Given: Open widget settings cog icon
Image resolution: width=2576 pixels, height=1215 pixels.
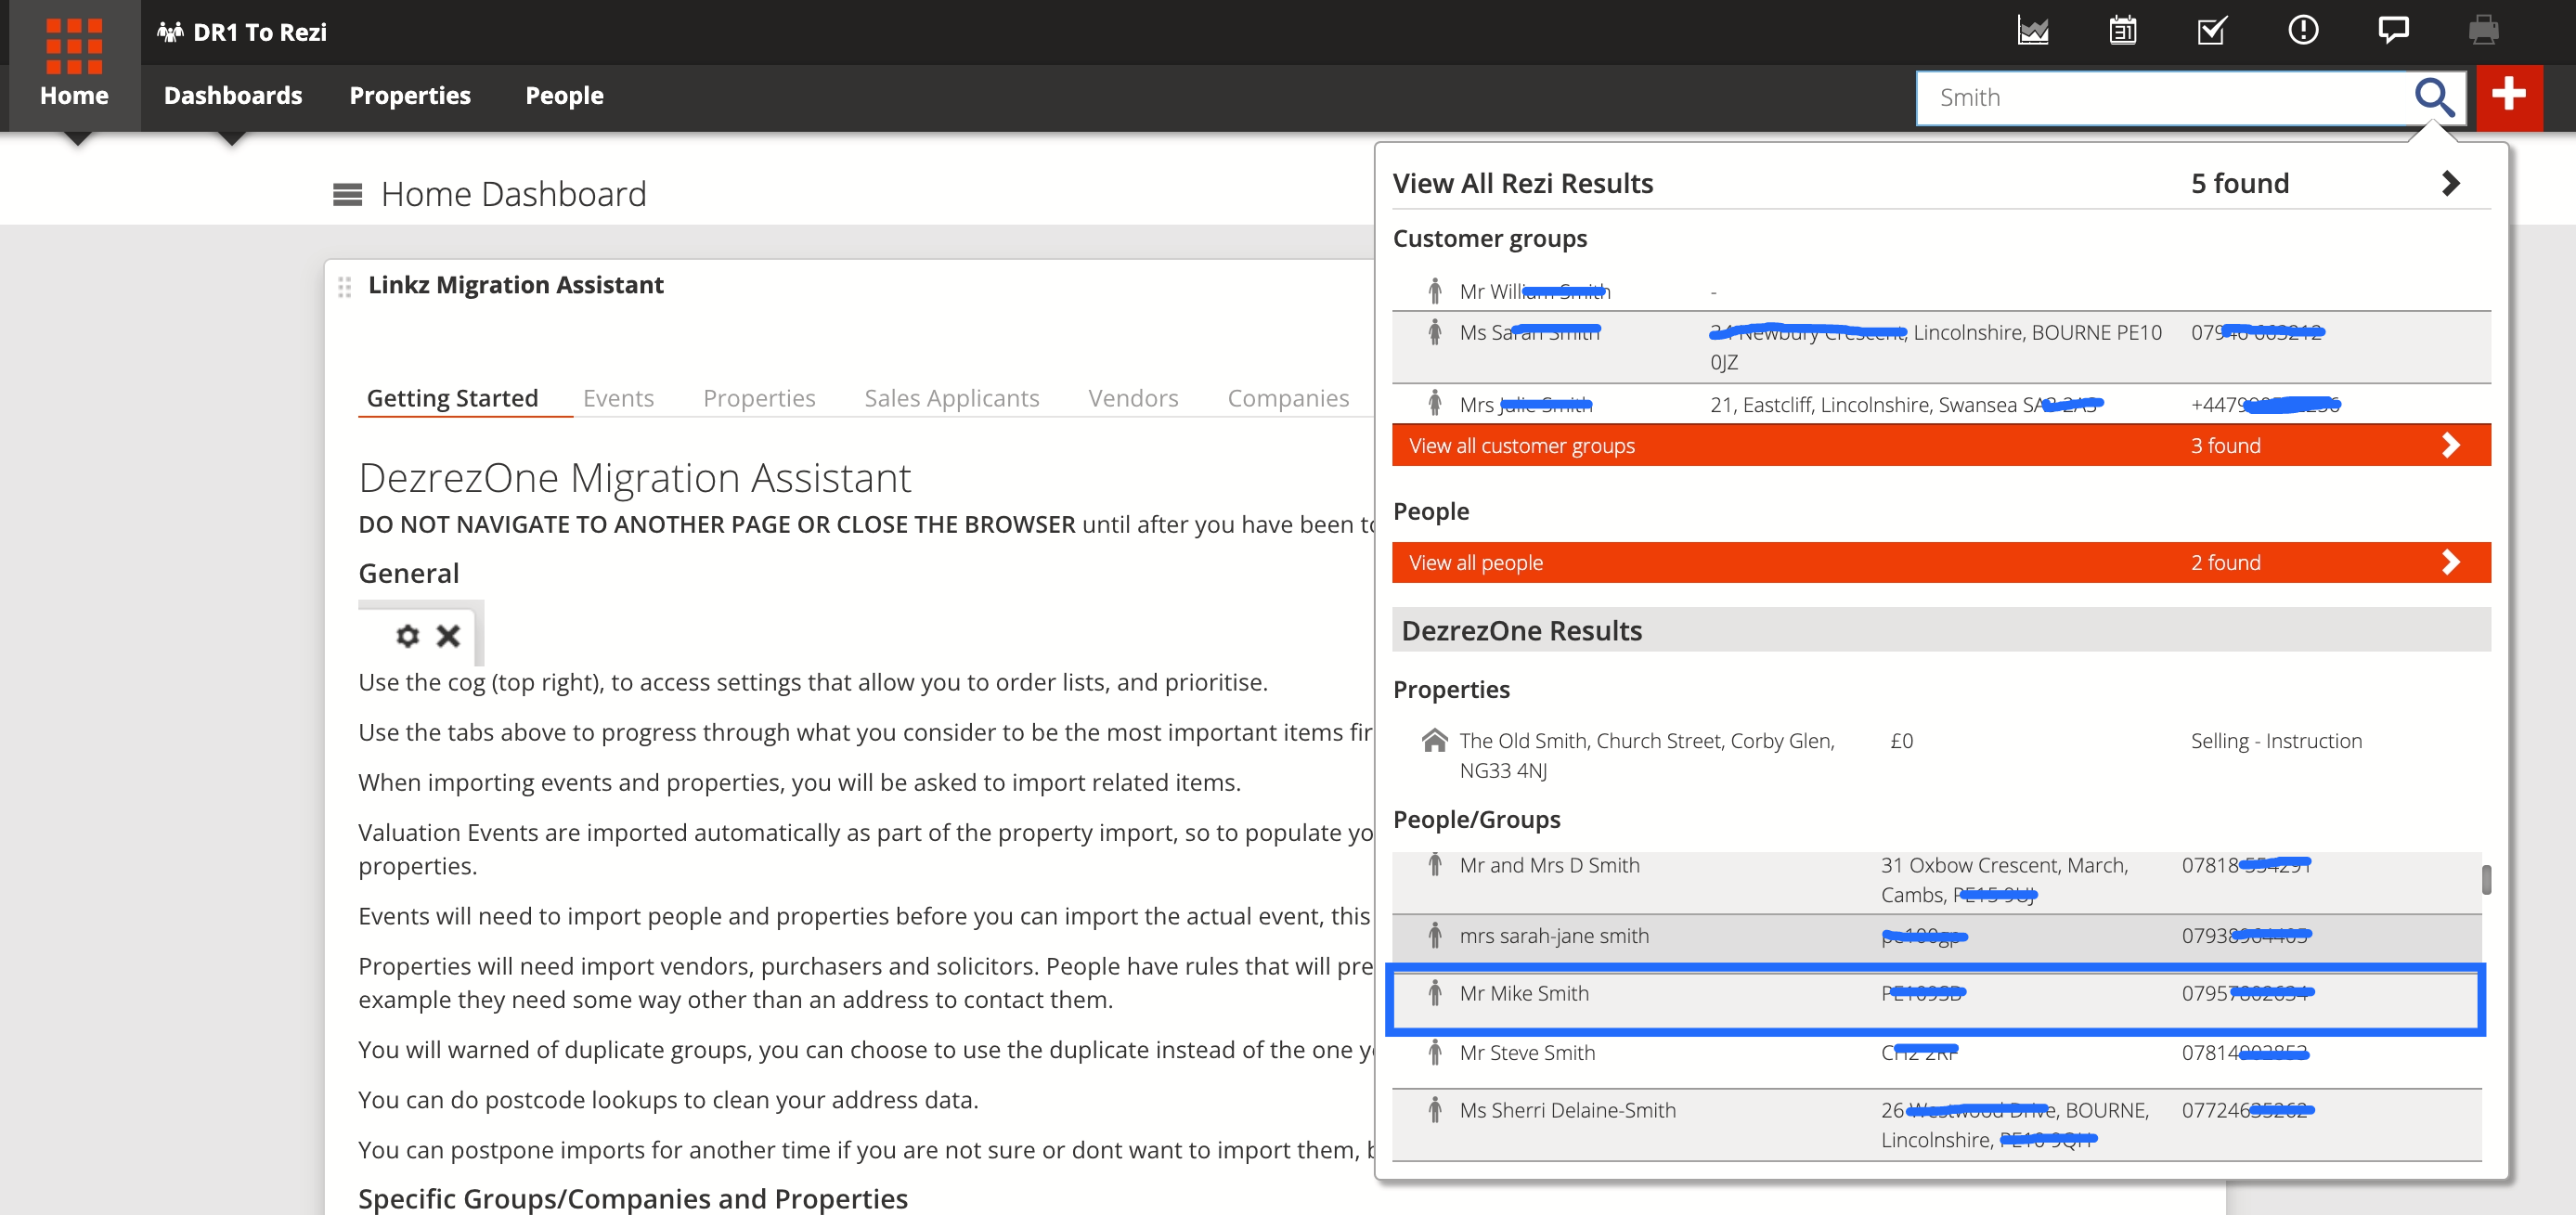Looking at the screenshot, I should 407,635.
